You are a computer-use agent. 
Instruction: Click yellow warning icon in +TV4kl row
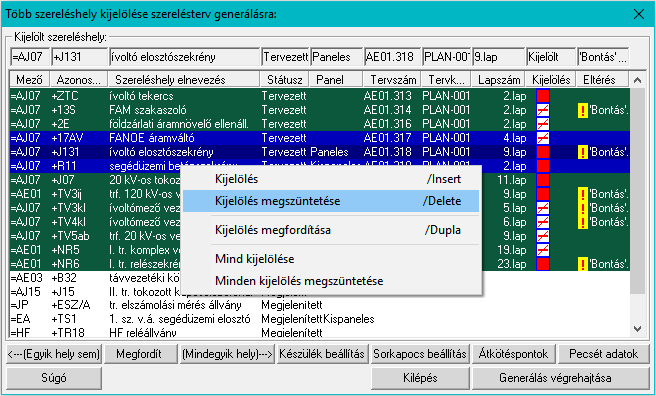point(583,222)
